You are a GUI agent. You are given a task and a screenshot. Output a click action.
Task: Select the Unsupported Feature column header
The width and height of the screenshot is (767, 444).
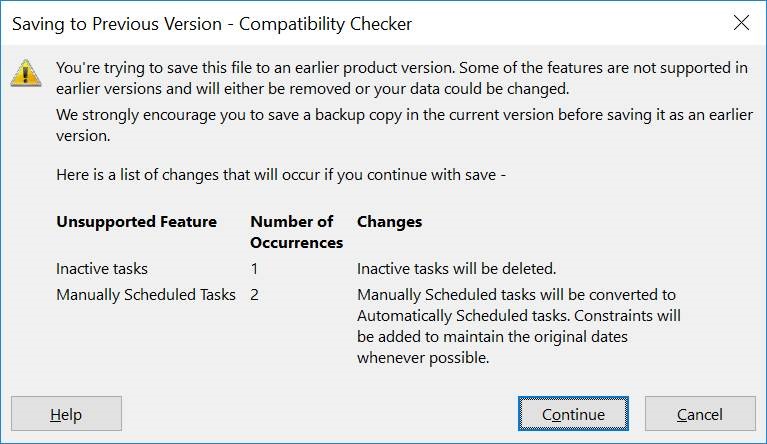point(136,222)
